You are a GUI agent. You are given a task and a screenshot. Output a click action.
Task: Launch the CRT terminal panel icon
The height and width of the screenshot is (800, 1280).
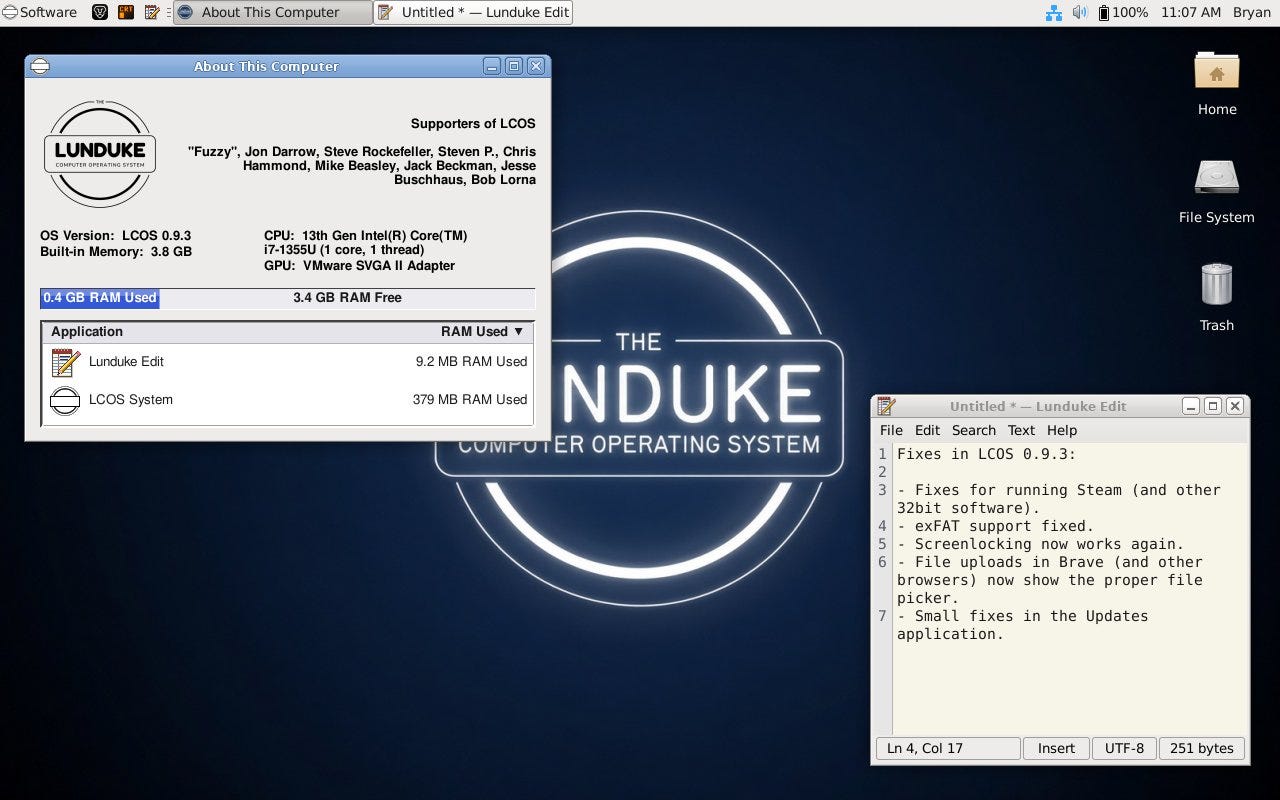tap(126, 12)
